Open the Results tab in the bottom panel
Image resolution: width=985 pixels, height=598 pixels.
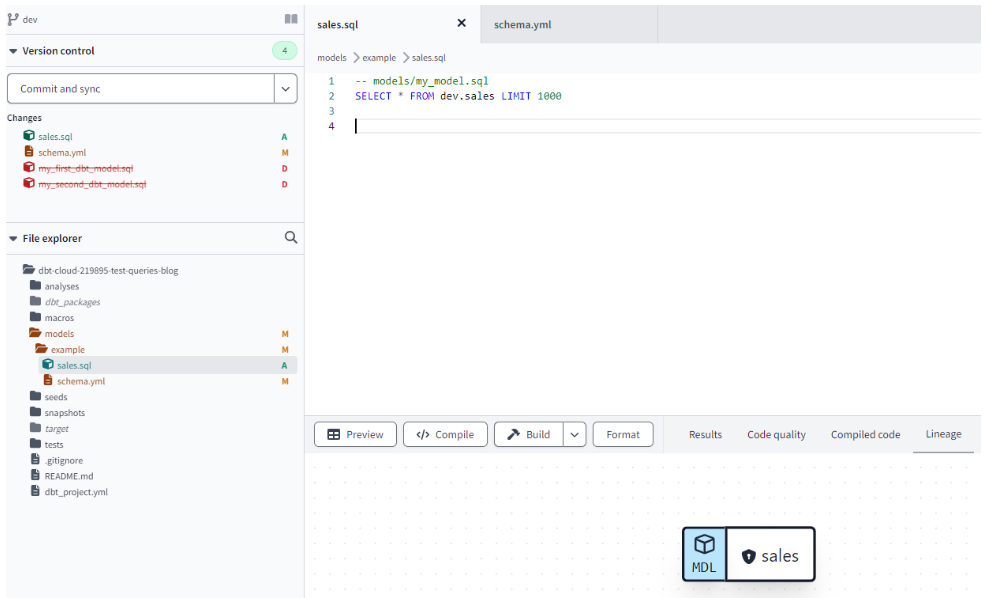click(x=705, y=434)
